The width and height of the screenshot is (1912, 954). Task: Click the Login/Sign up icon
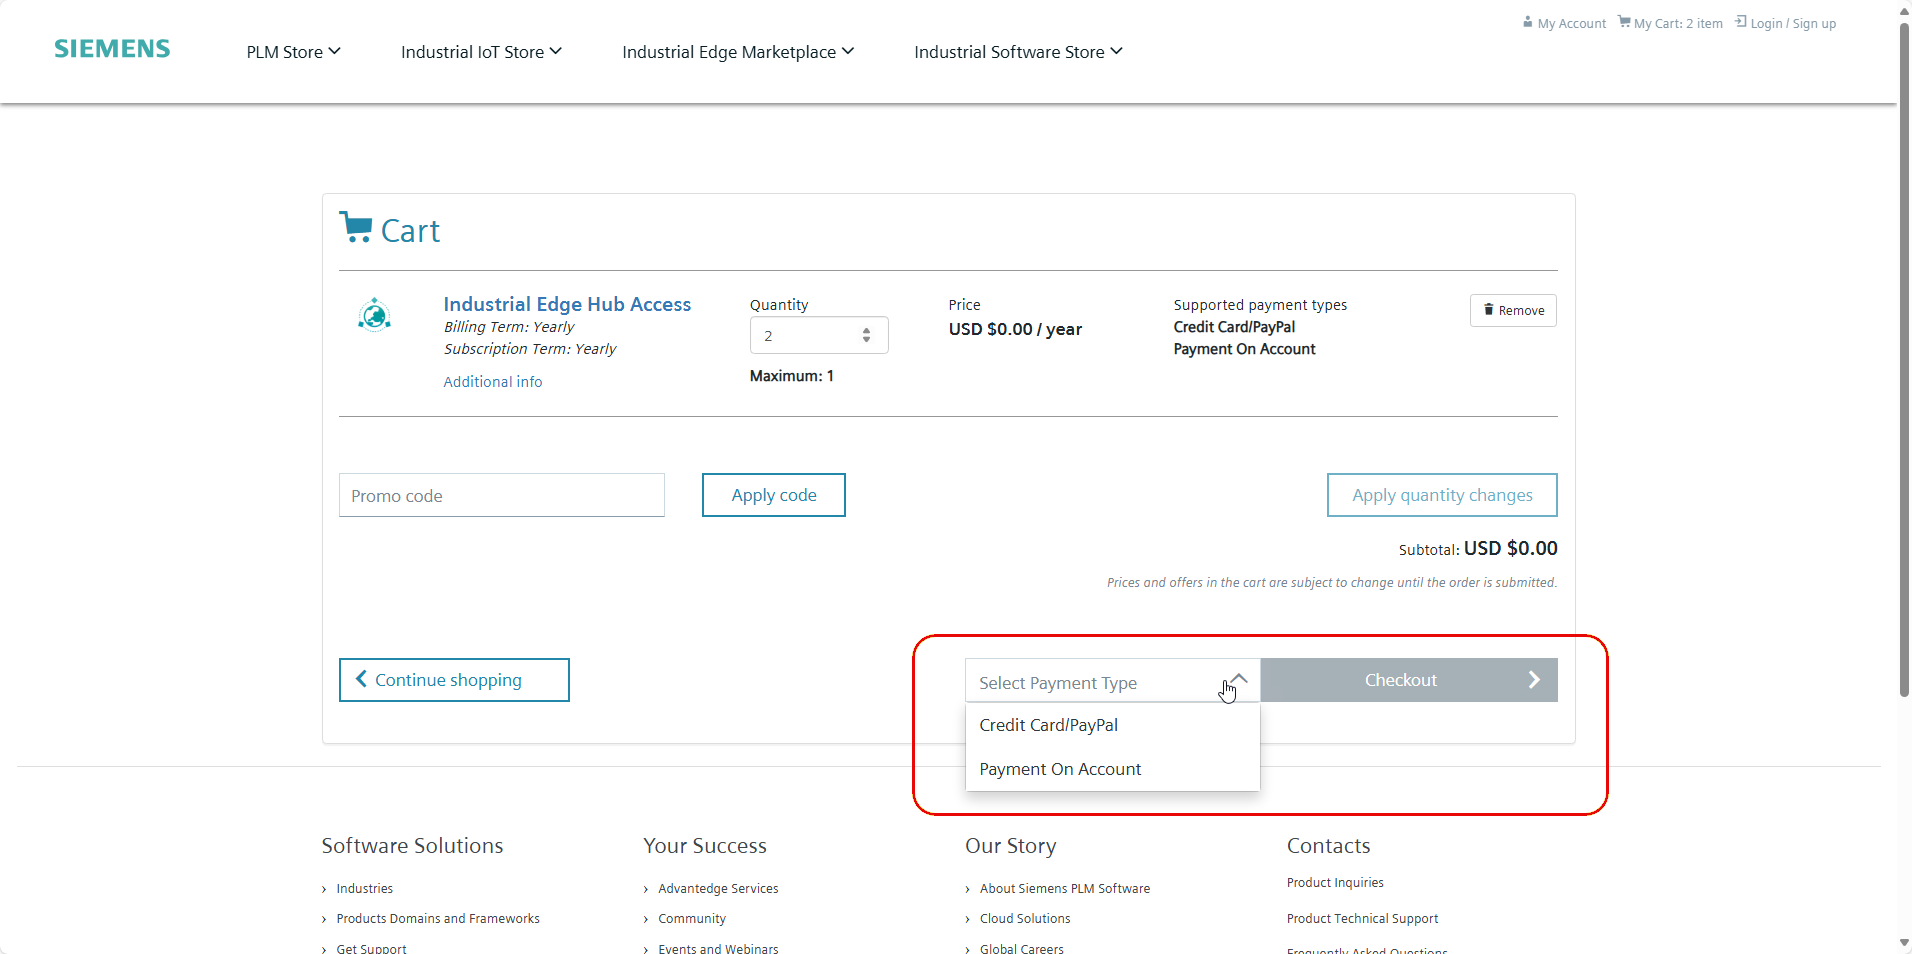click(1742, 22)
